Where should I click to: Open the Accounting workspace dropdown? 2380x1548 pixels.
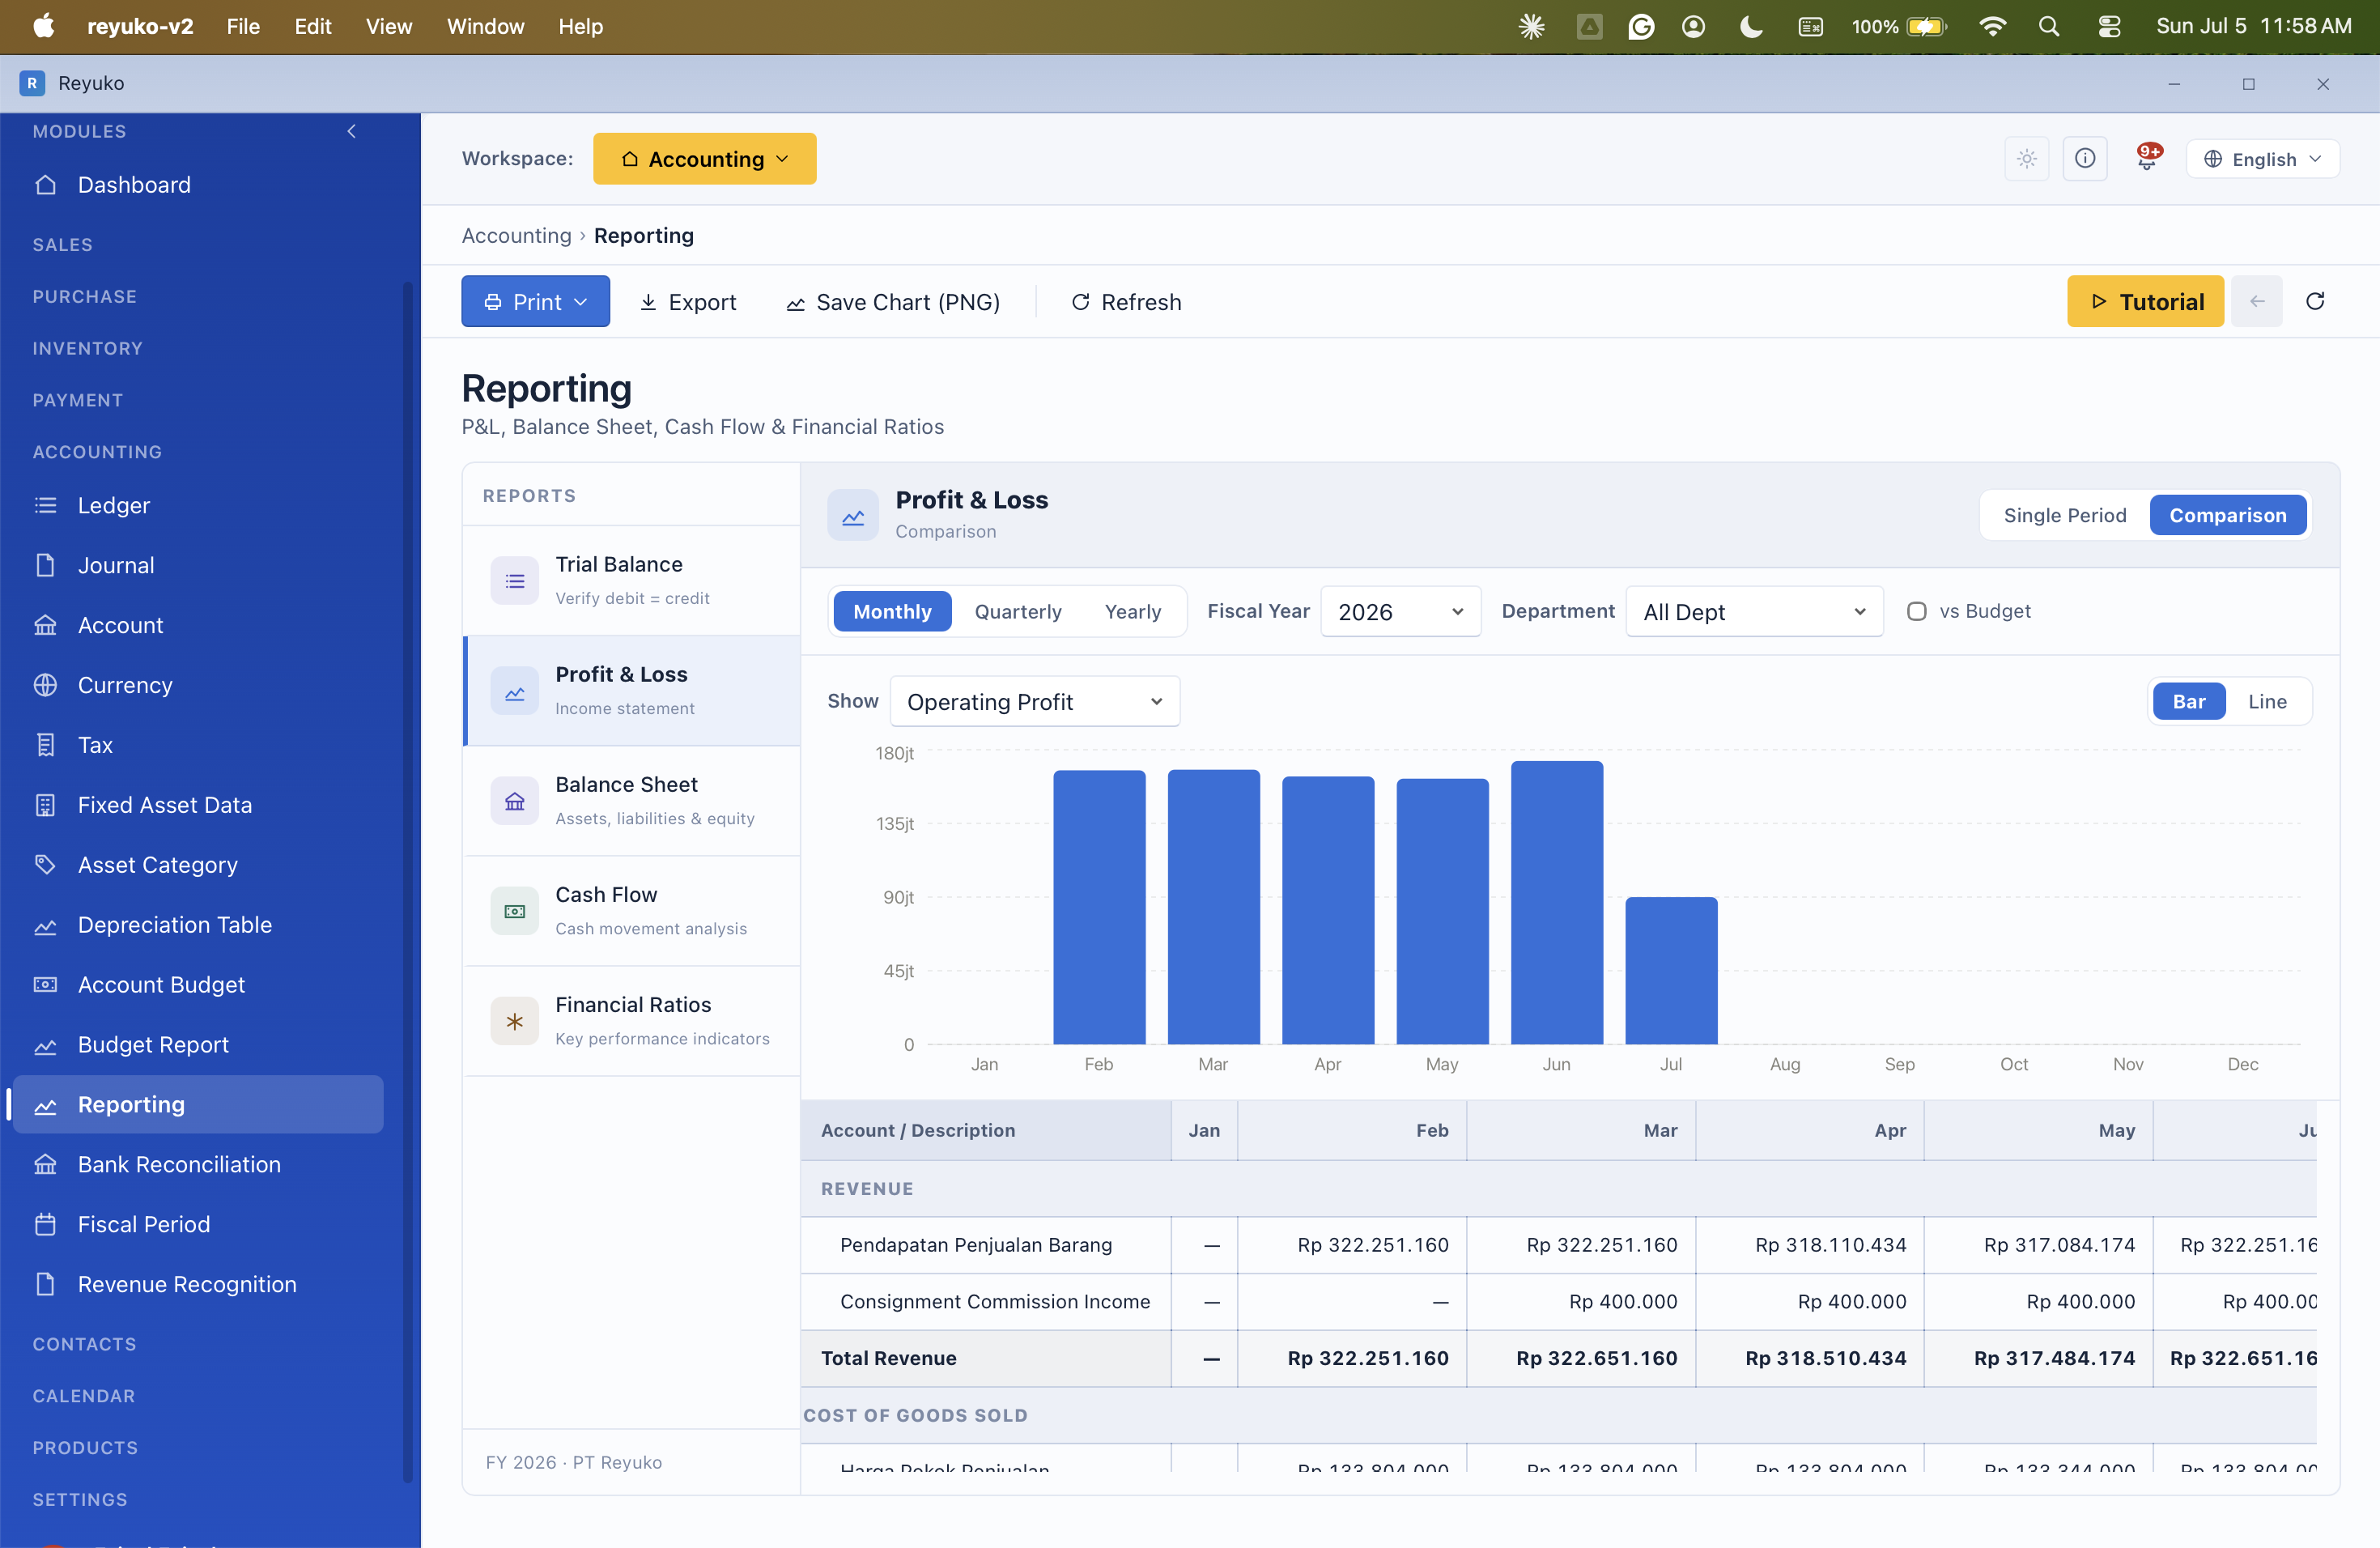[x=704, y=159]
